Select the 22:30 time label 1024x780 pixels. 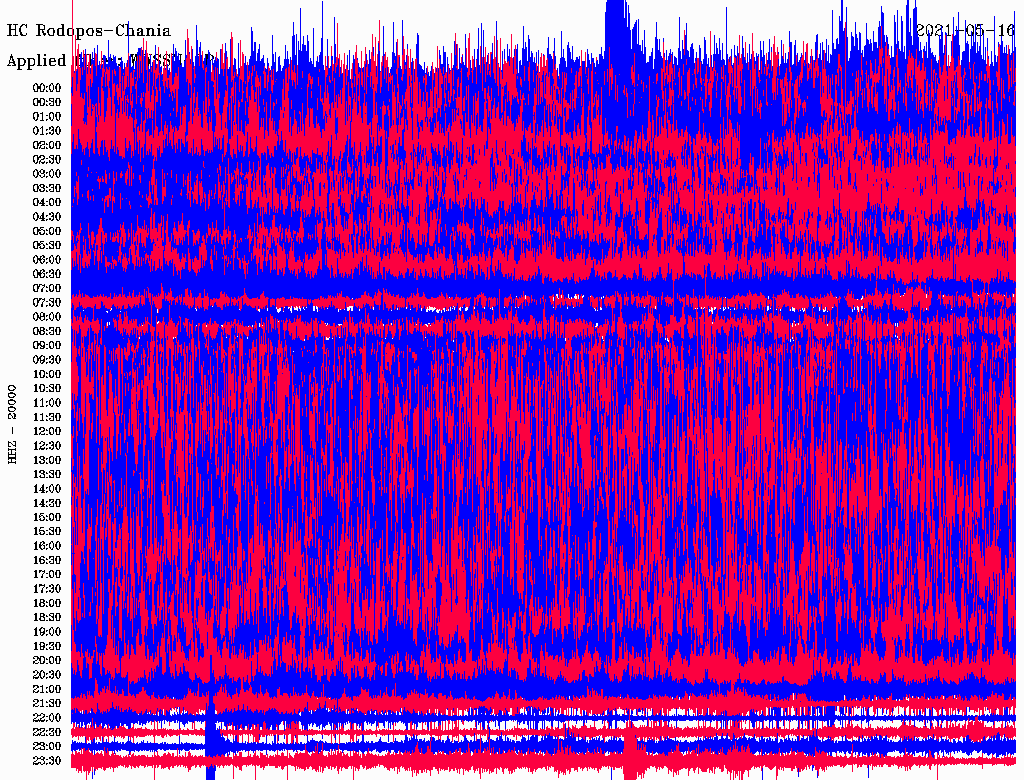[47, 732]
